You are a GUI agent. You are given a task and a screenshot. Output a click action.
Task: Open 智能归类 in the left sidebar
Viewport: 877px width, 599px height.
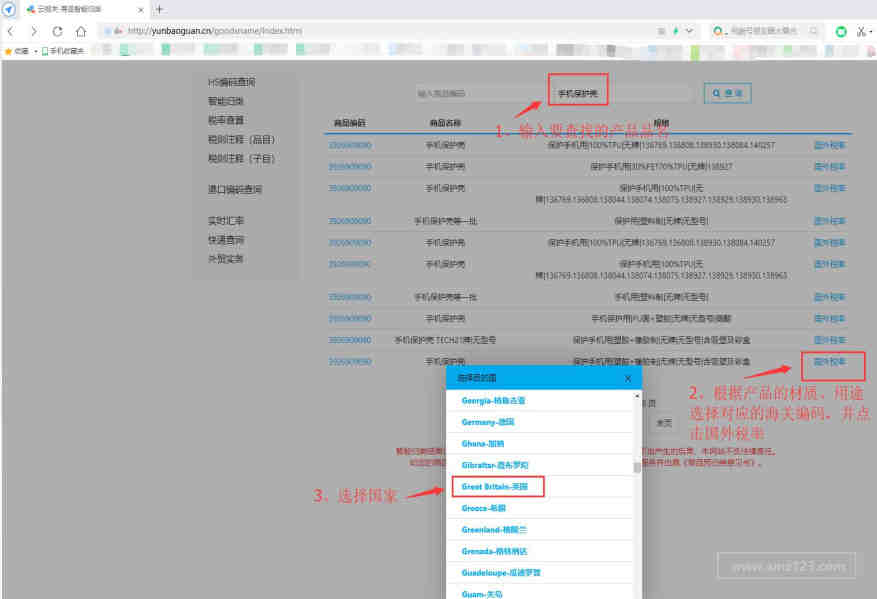pyautogui.click(x=226, y=101)
